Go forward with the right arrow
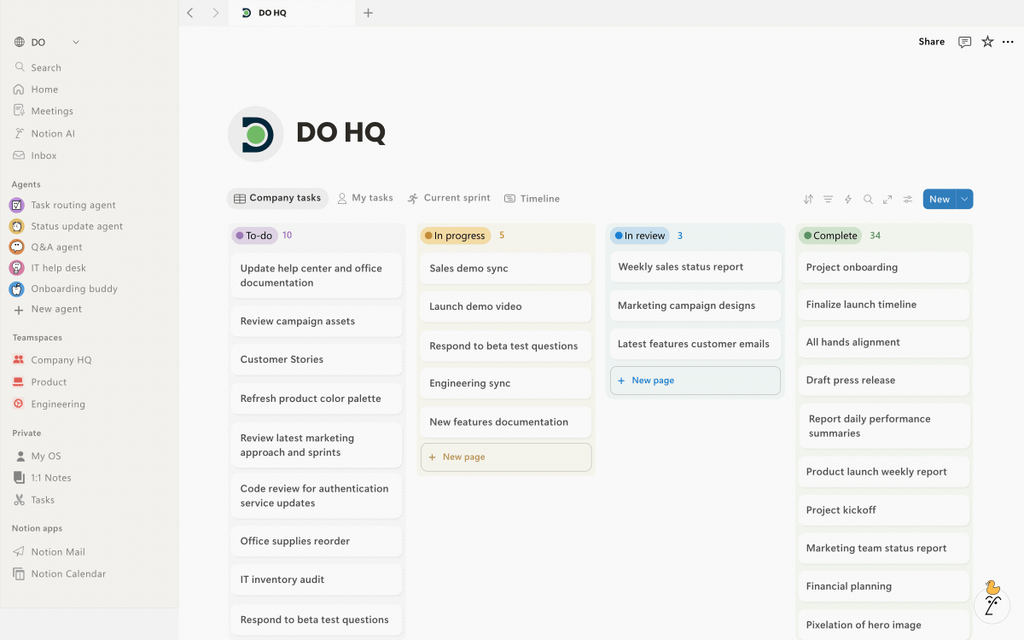Viewport: 1024px width, 640px height. tap(216, 13)
